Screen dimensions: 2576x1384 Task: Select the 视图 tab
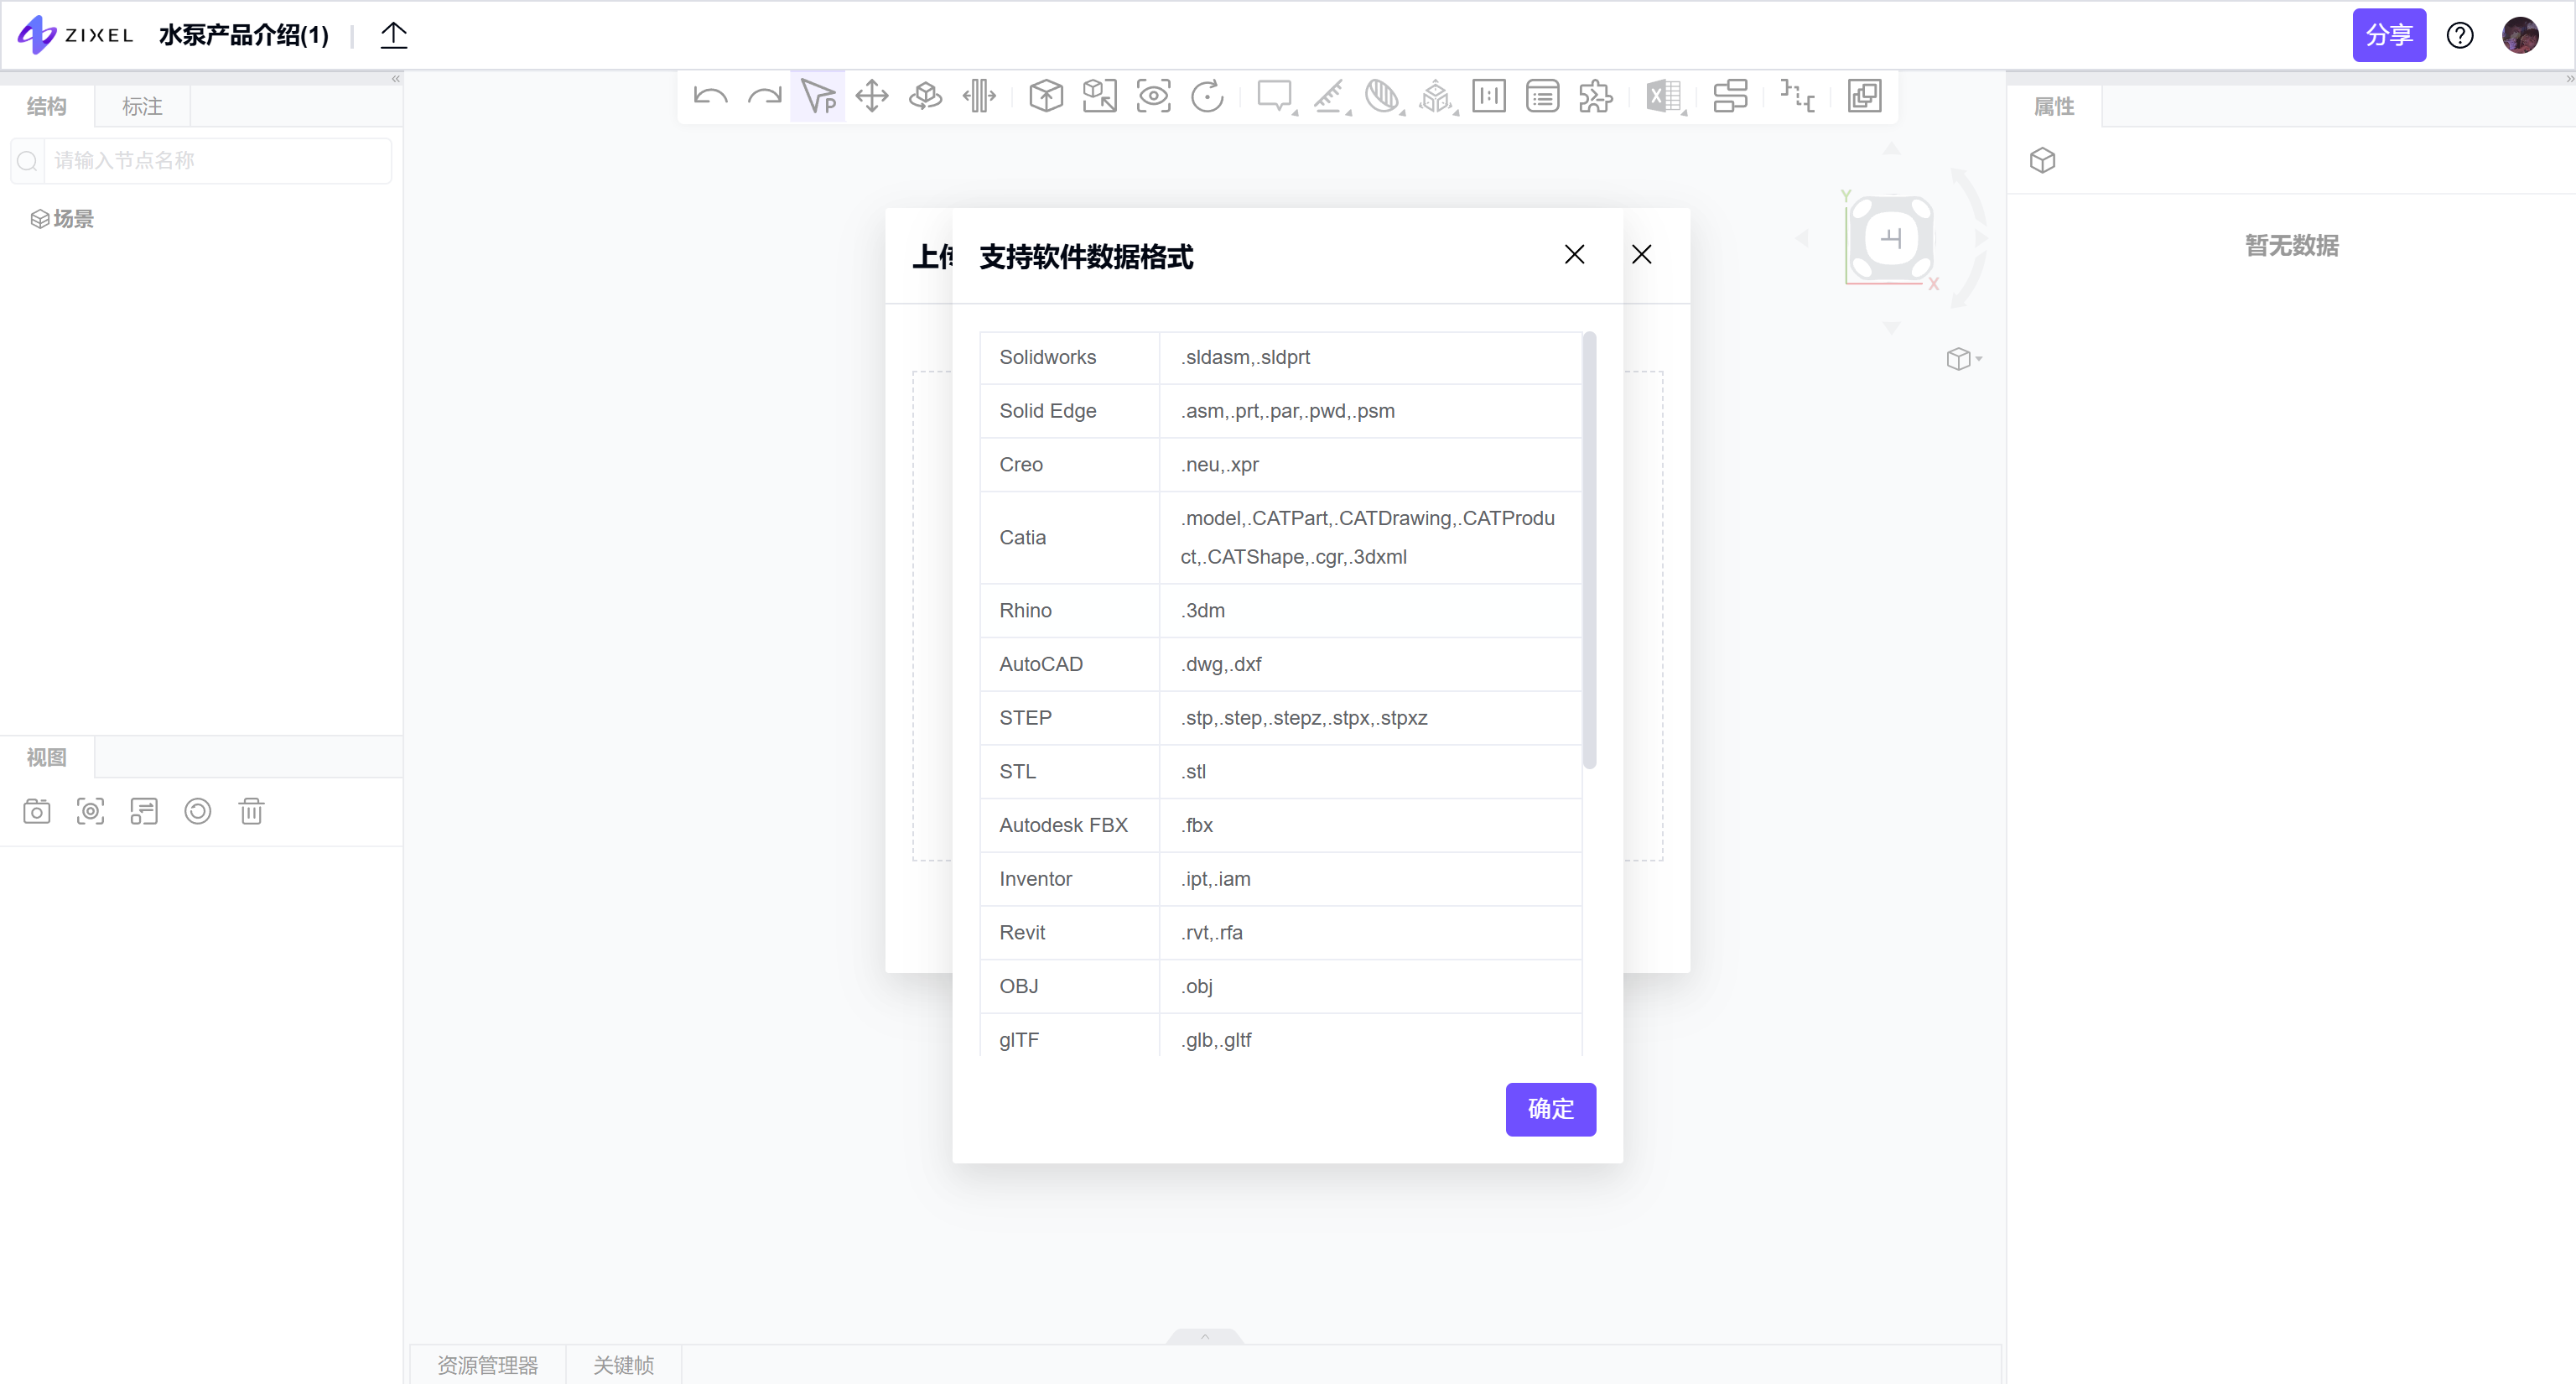point(47,757)
